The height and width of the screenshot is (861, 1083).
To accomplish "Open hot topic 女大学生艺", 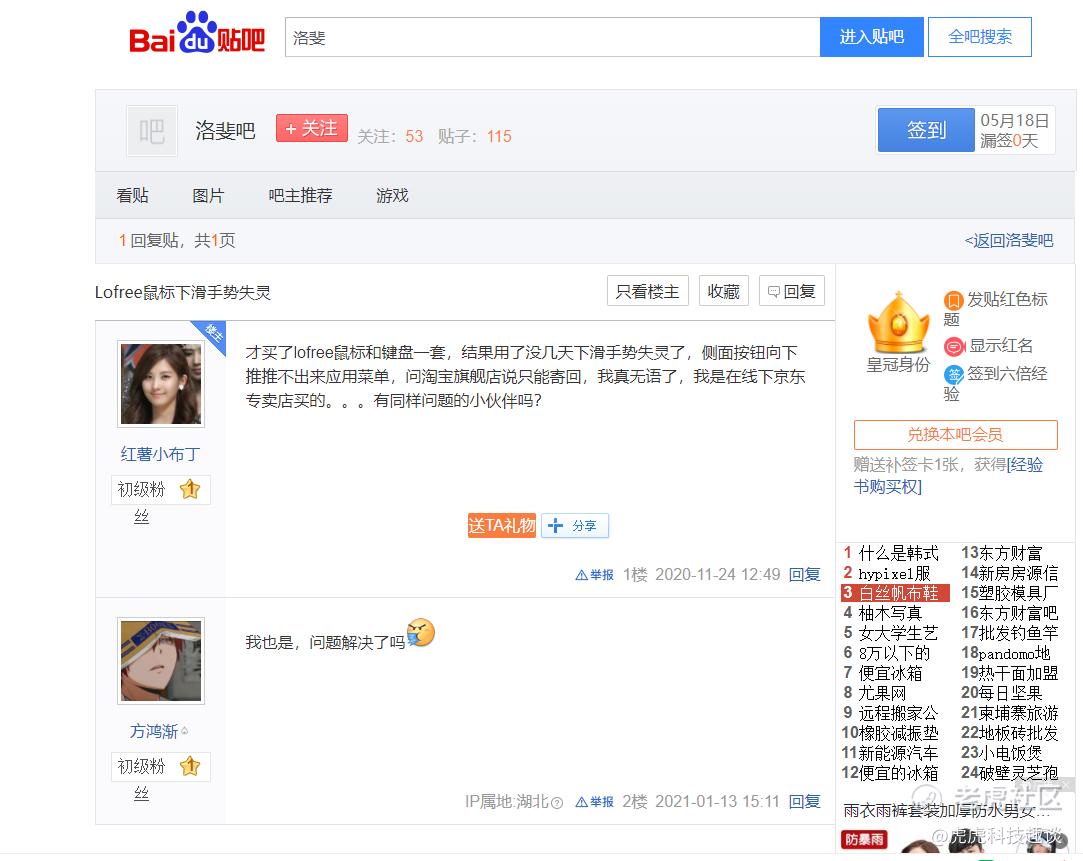I will pos(898,633).
